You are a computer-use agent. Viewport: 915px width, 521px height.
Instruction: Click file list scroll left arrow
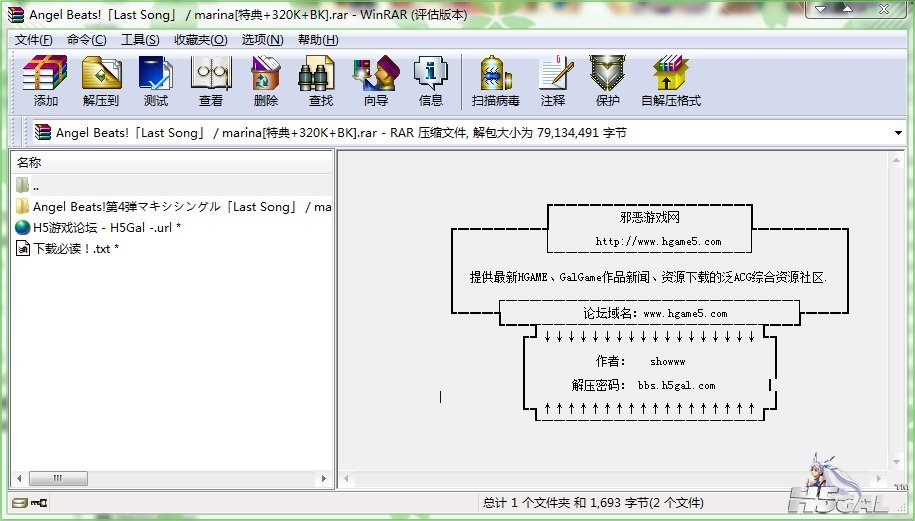19,478
